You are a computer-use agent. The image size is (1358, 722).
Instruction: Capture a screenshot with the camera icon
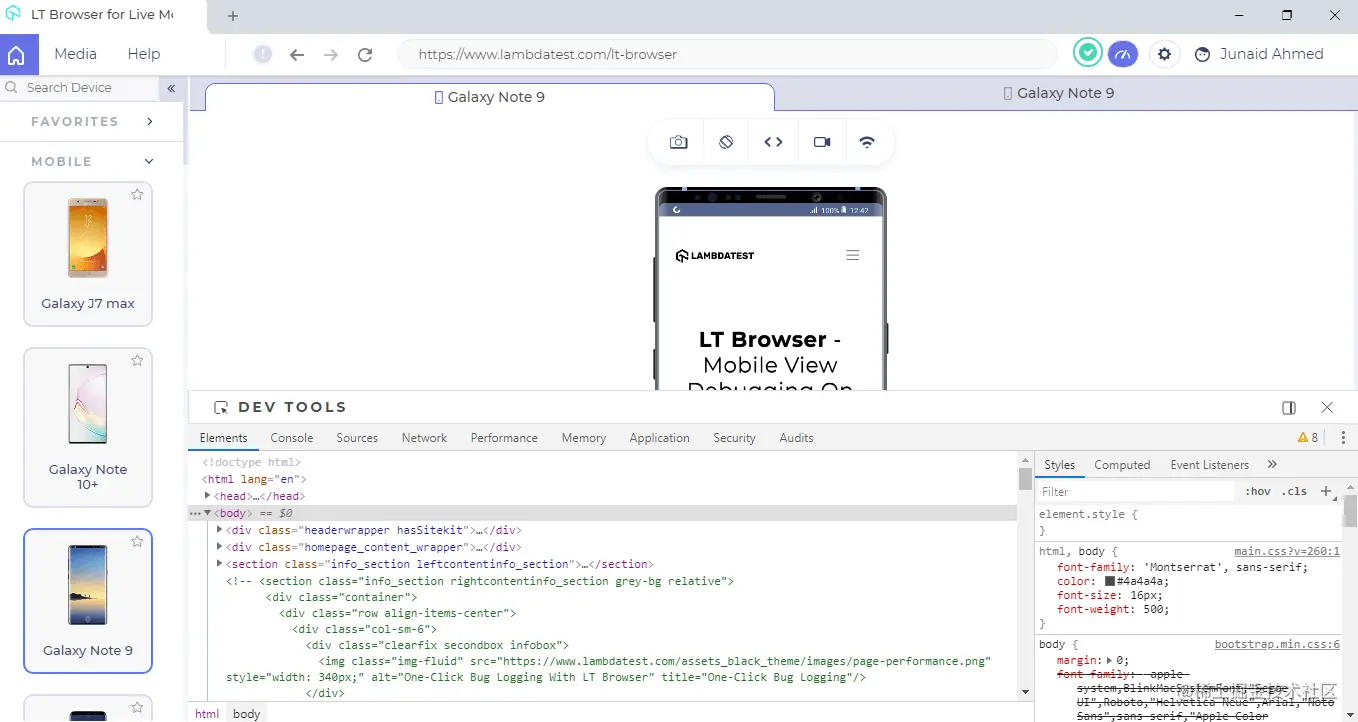click(x=679, y=142)
